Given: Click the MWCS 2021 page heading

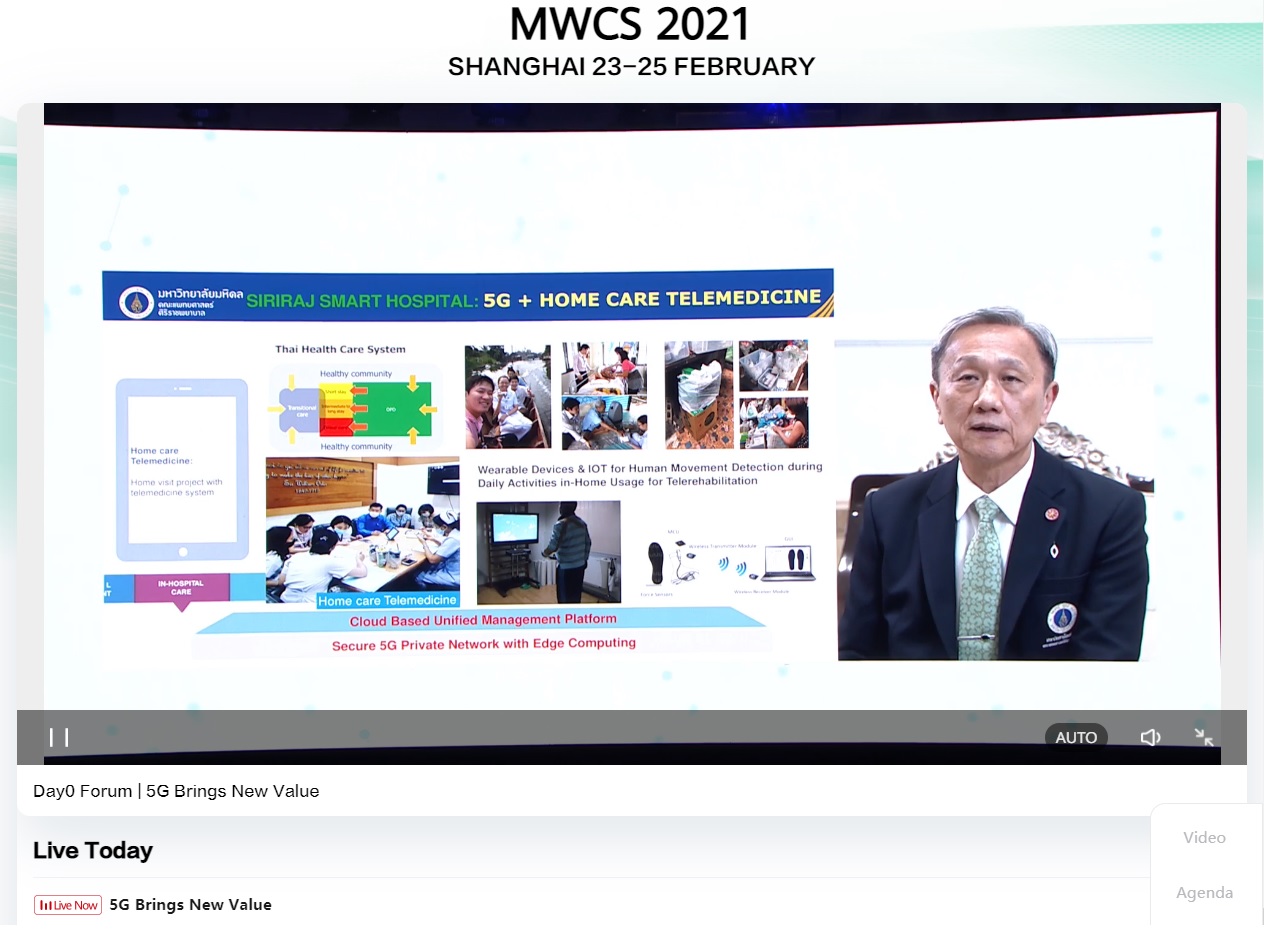Looking at the screenshot, I should coord(630,24).
